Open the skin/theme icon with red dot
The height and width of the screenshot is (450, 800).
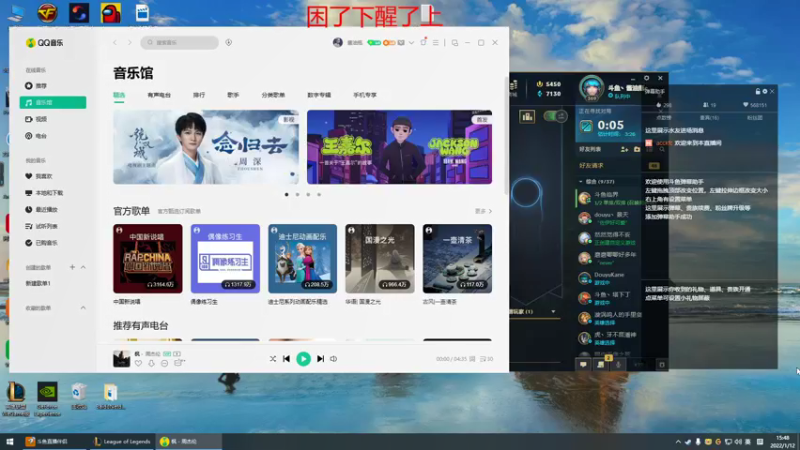423,42
